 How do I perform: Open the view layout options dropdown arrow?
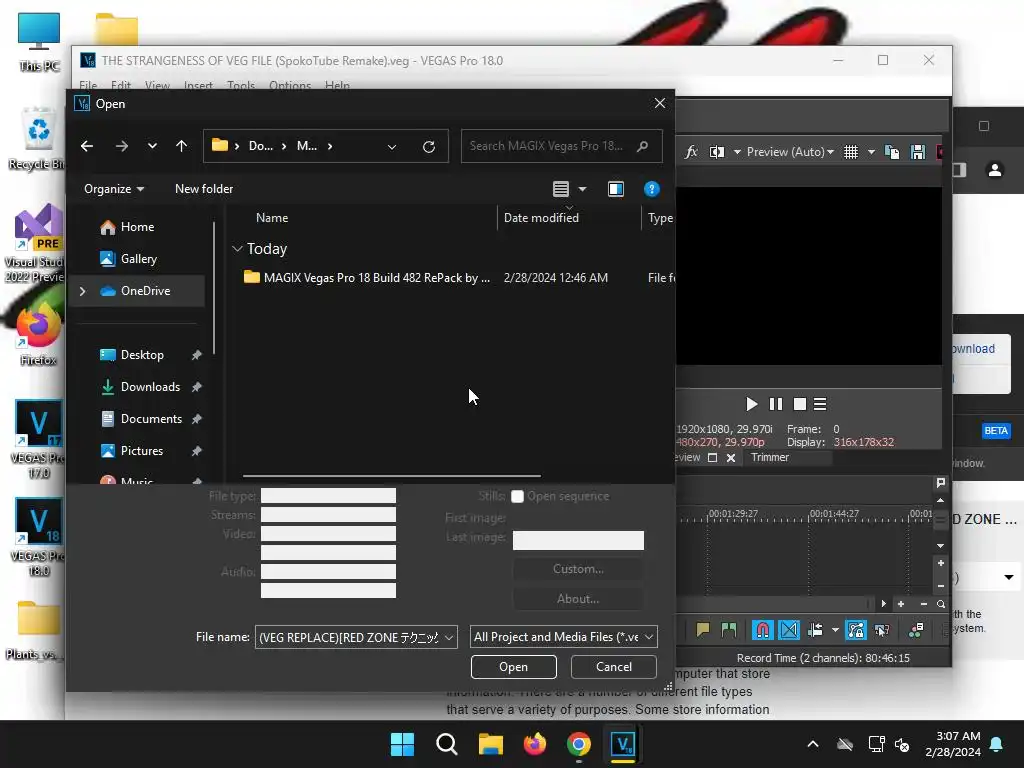coord(583,189)
